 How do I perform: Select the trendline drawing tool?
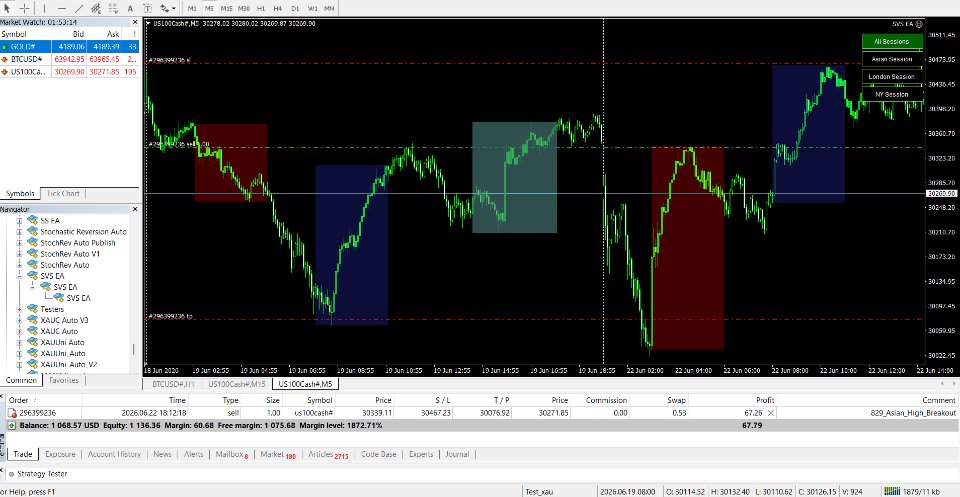click(x=79, y=8)
